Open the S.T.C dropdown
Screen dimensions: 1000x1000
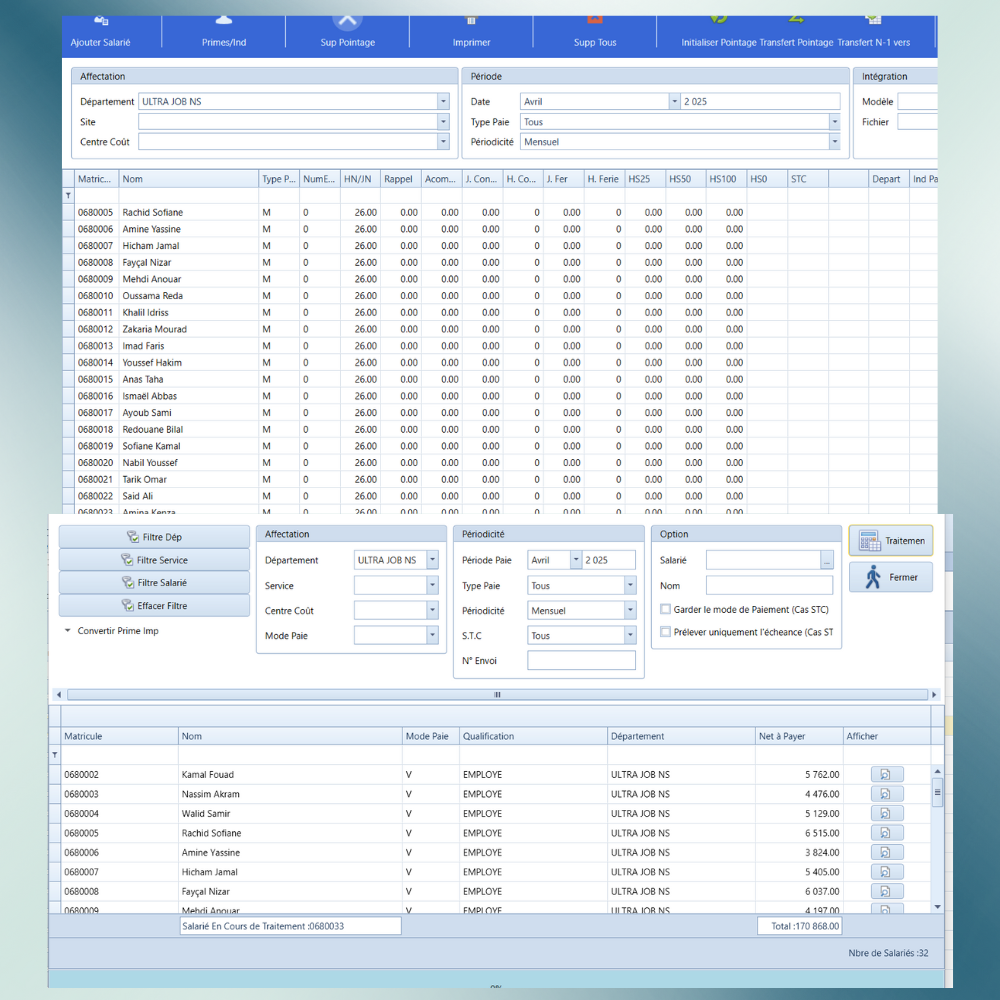(630, 636)
